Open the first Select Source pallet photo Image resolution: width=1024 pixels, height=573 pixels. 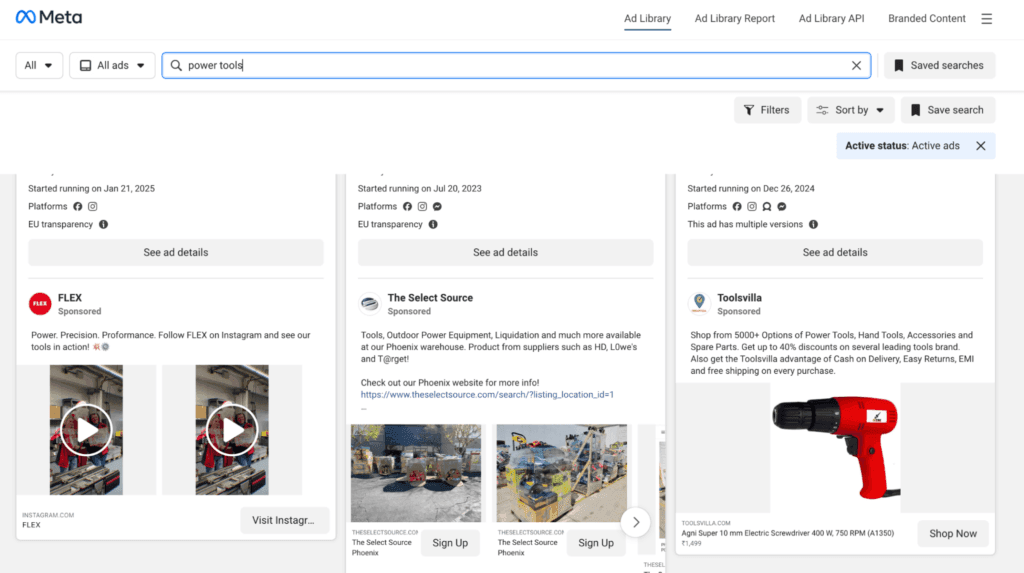coord(416,473)
